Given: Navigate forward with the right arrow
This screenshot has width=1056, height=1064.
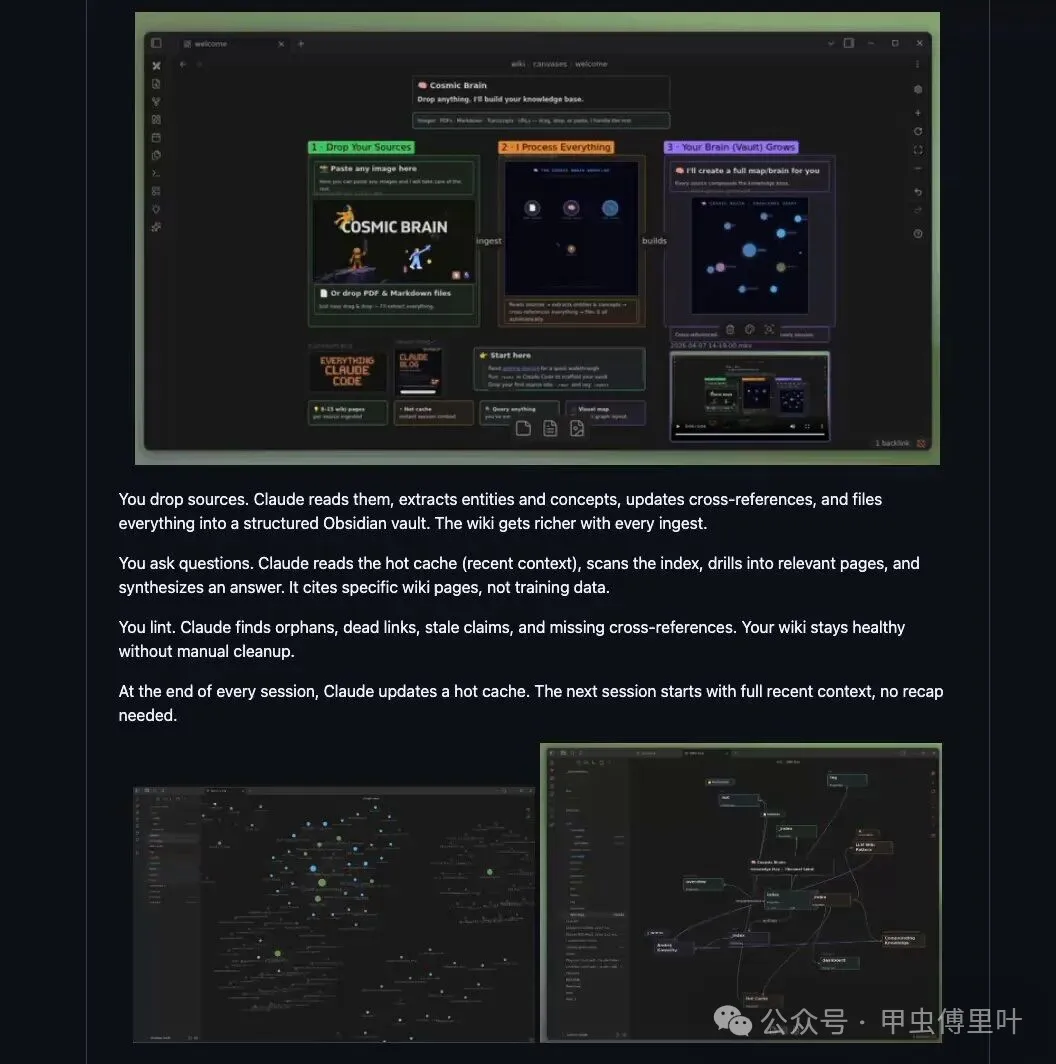Looking at the screenshot, I should point(200,64).
